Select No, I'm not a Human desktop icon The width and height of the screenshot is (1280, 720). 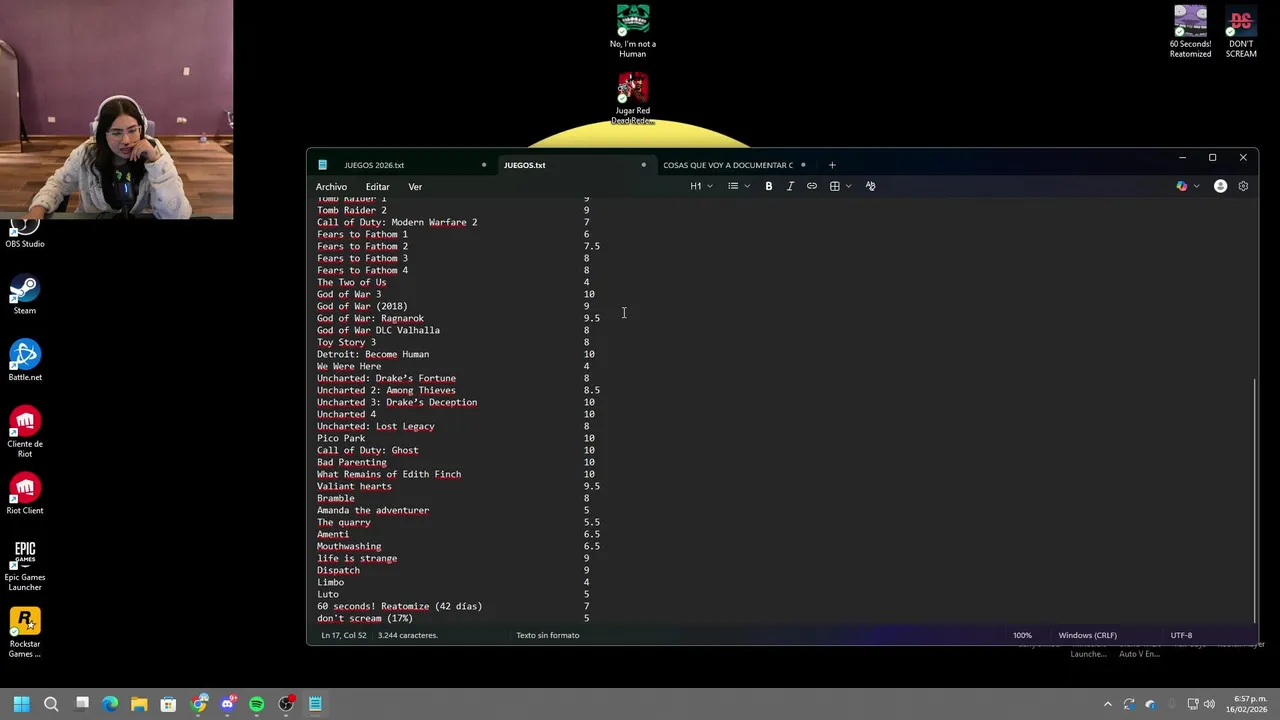(x=633, y=32)
